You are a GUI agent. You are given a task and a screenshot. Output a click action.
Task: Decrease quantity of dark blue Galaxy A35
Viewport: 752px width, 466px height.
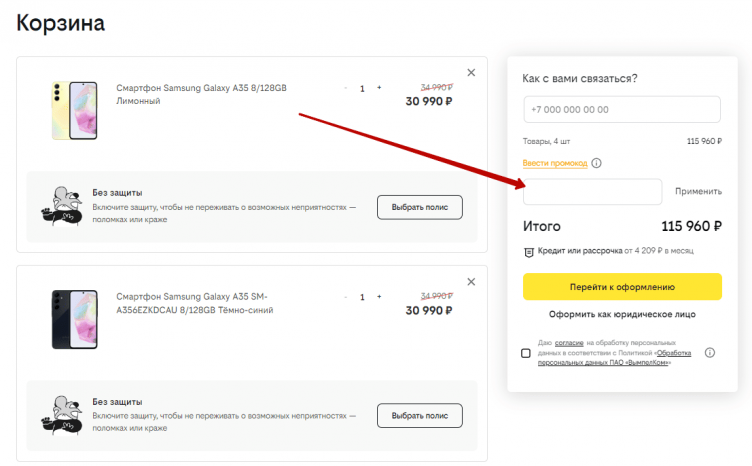(346, 297)
